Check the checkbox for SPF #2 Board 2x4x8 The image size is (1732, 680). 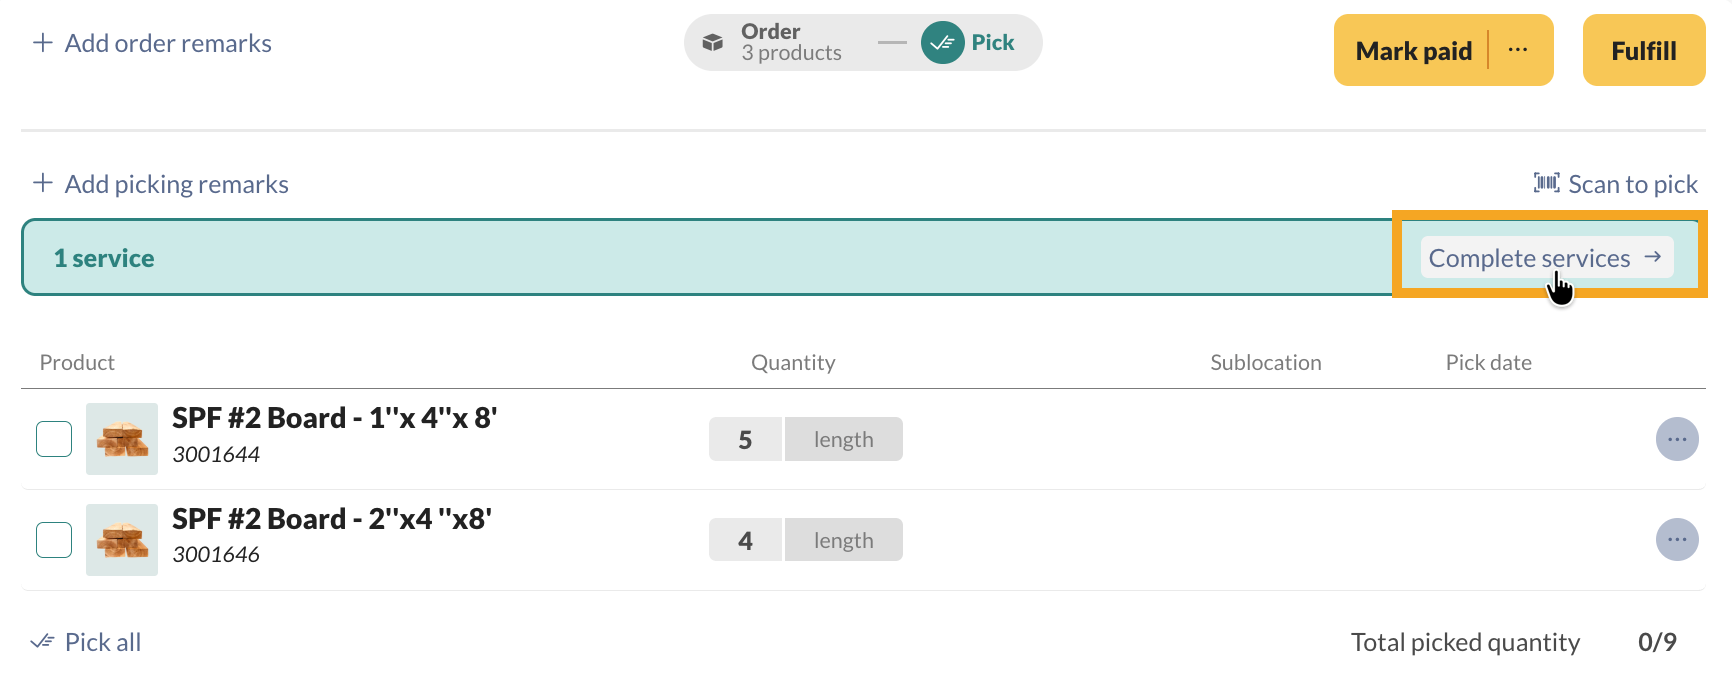pyautogui.click(x=54, y=539)
